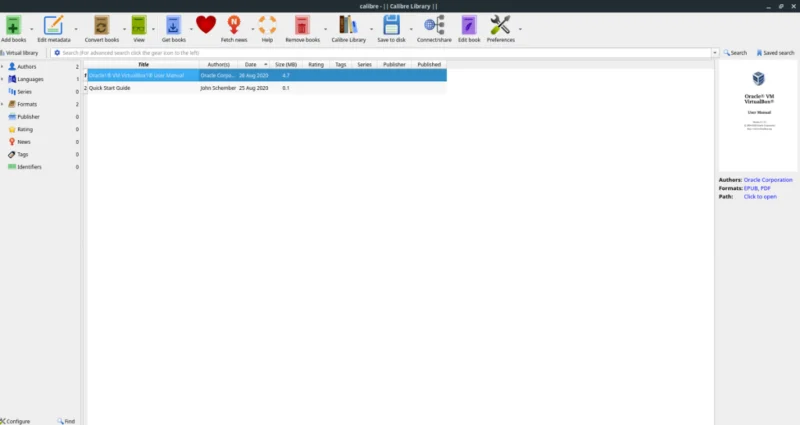Open the View book icon
This screenshot has width=800, height=425.
[139, 26]
